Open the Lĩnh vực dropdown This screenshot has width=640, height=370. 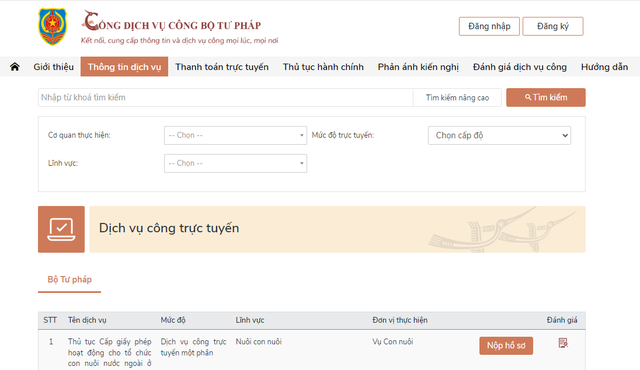pos(236,163)
